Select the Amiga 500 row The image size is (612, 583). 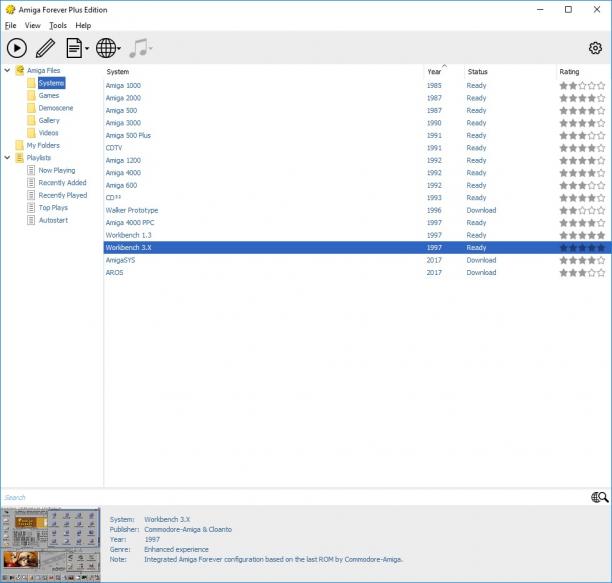357,110
